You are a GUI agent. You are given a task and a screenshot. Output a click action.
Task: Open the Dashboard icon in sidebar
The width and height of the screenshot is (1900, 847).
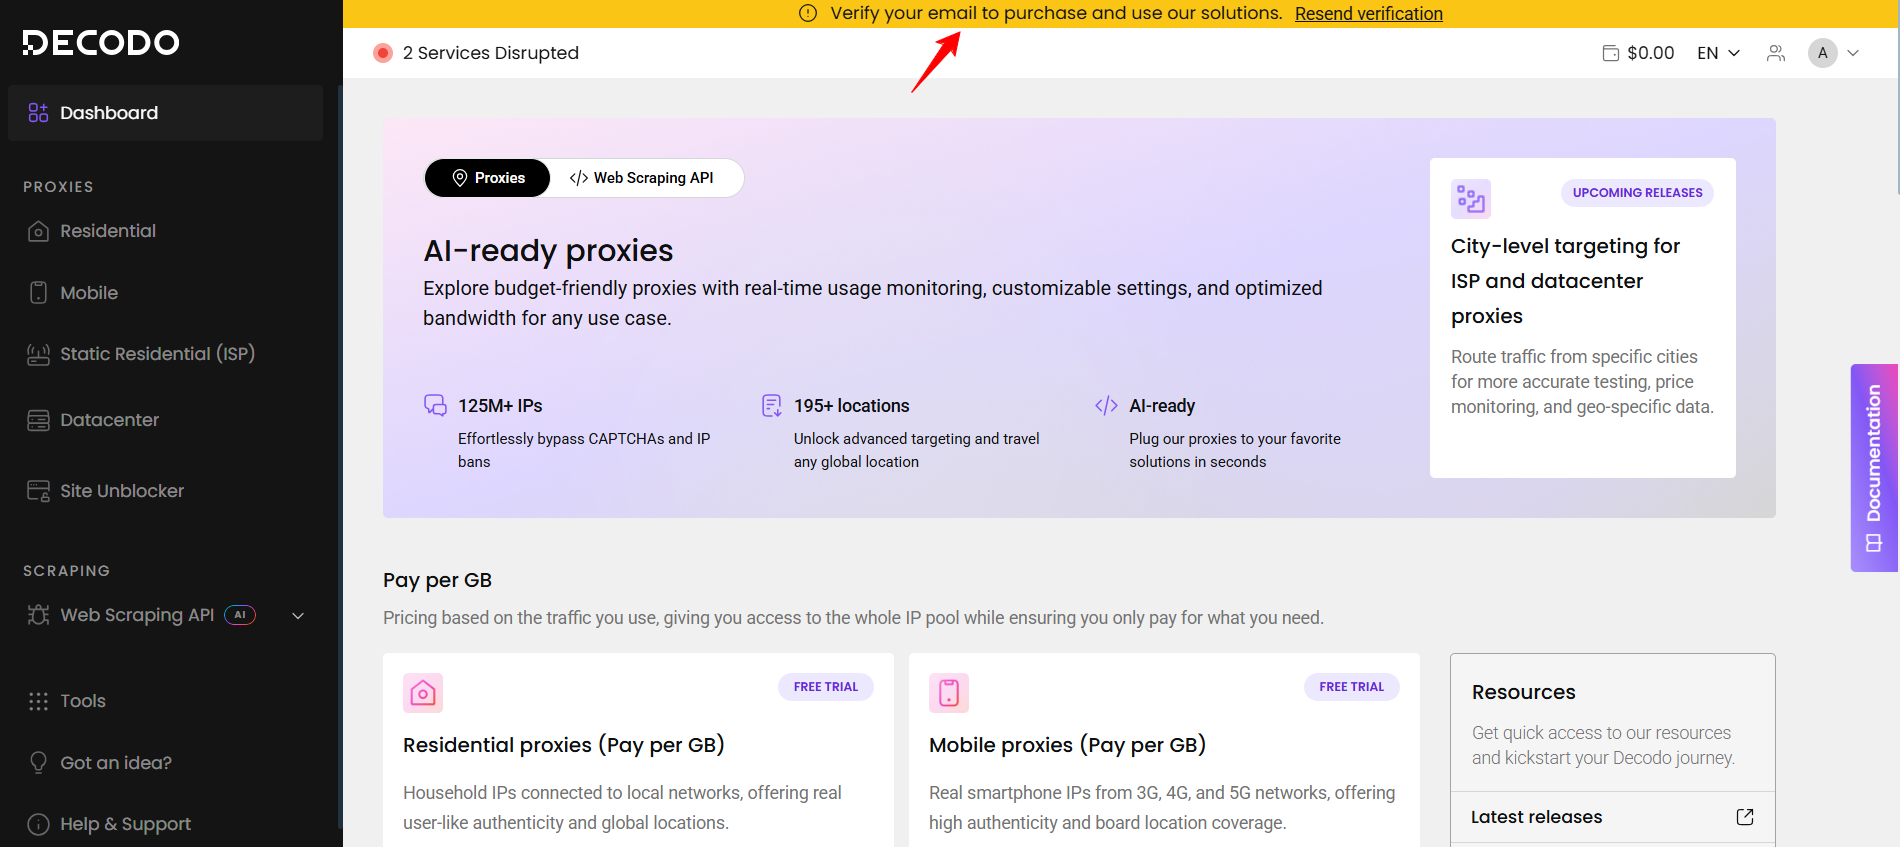38,113
